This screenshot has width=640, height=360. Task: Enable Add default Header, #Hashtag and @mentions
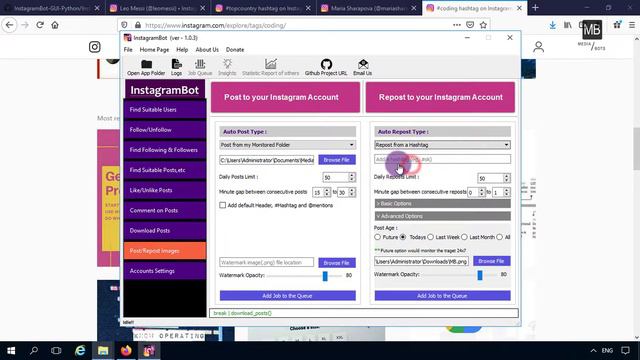pyautogui.click(x=222, y=205)
